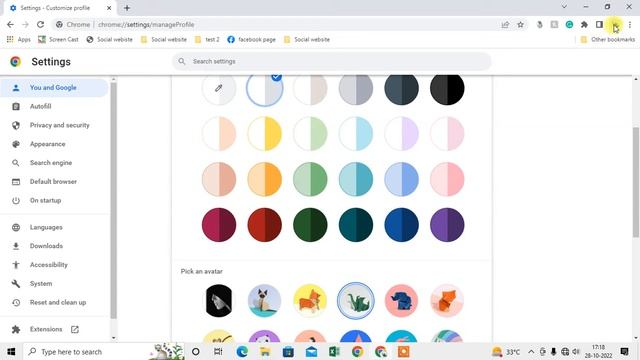Choose the dark red theme color
Viewport: 640px width, 360px height.
point(264,225)
